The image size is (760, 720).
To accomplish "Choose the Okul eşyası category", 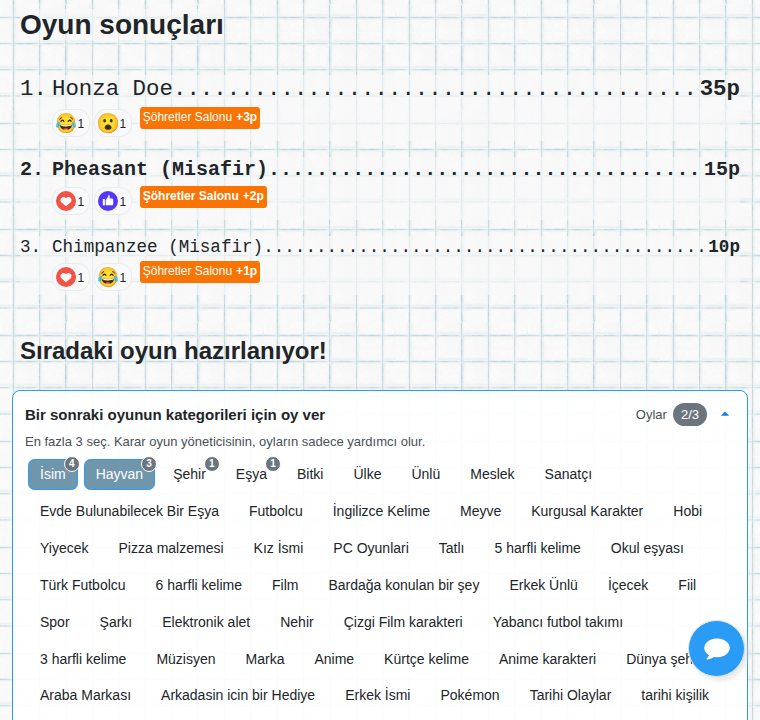I will [647, 548].
